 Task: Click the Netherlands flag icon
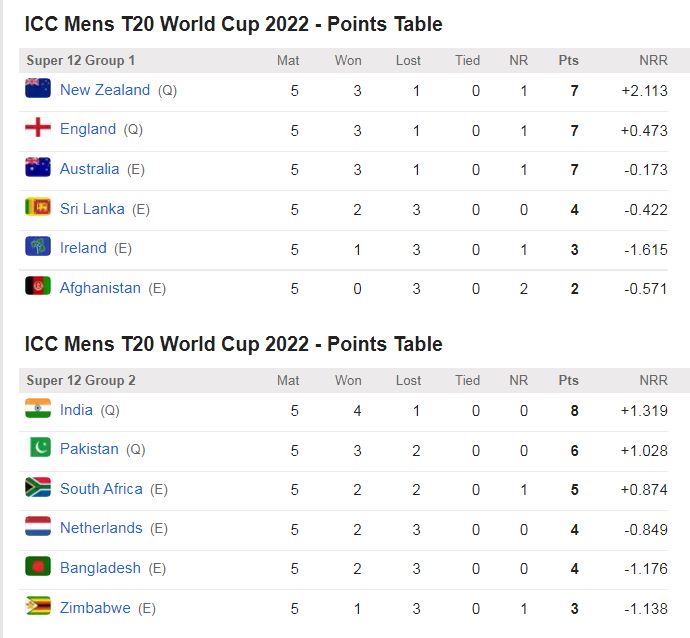(x=38, y=527)
